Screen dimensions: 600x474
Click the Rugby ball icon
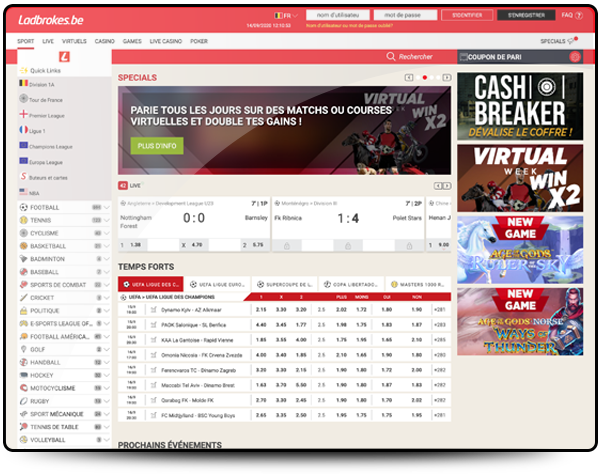(x=24, y=401)
